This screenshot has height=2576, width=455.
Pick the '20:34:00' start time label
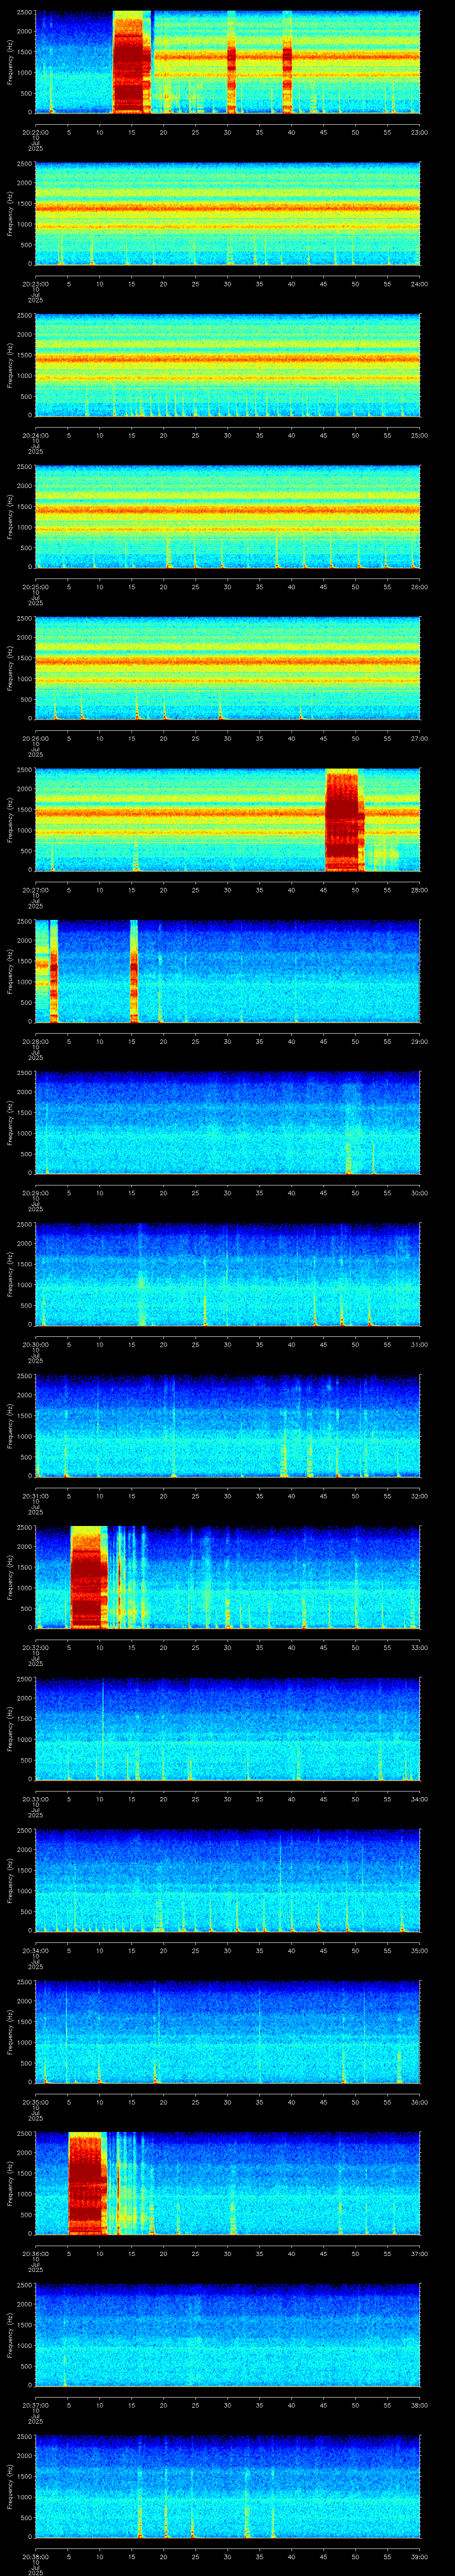tap(35, 1950)
